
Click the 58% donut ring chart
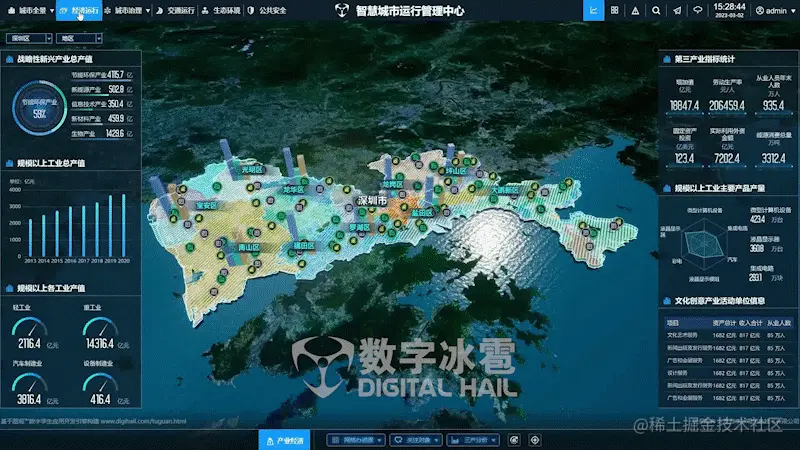click(39, 108)
